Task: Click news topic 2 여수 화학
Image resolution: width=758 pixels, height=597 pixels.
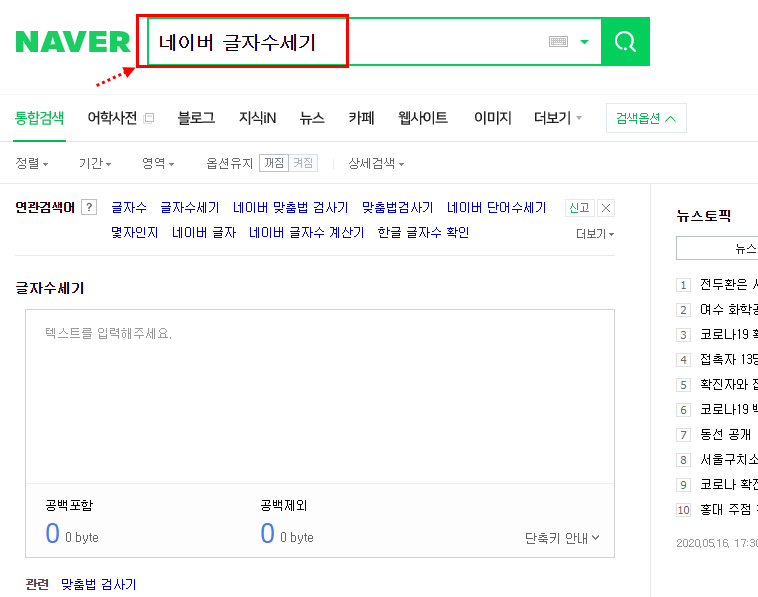Action: point(729,309)
